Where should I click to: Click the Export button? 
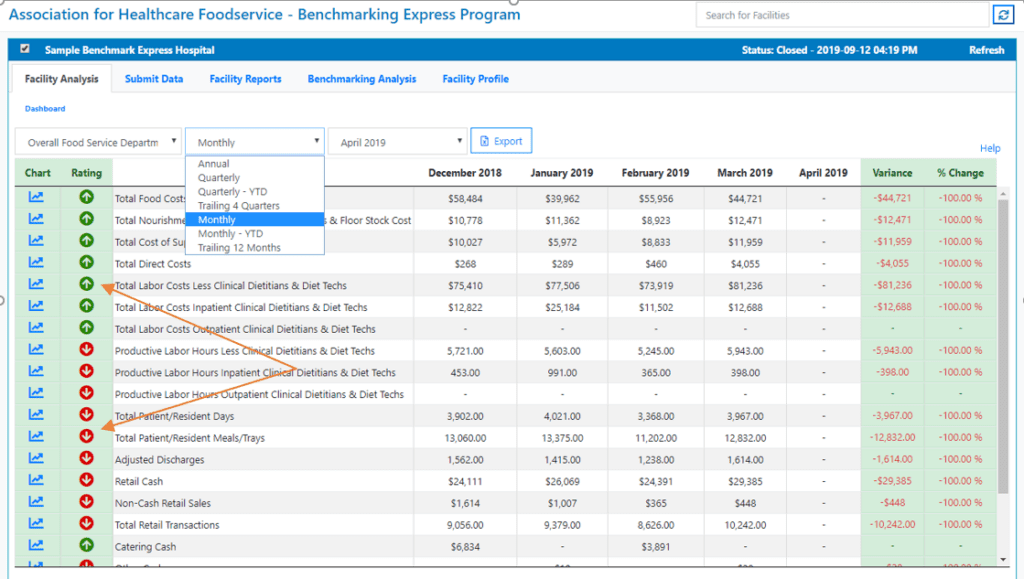click(x=501, y=141)
